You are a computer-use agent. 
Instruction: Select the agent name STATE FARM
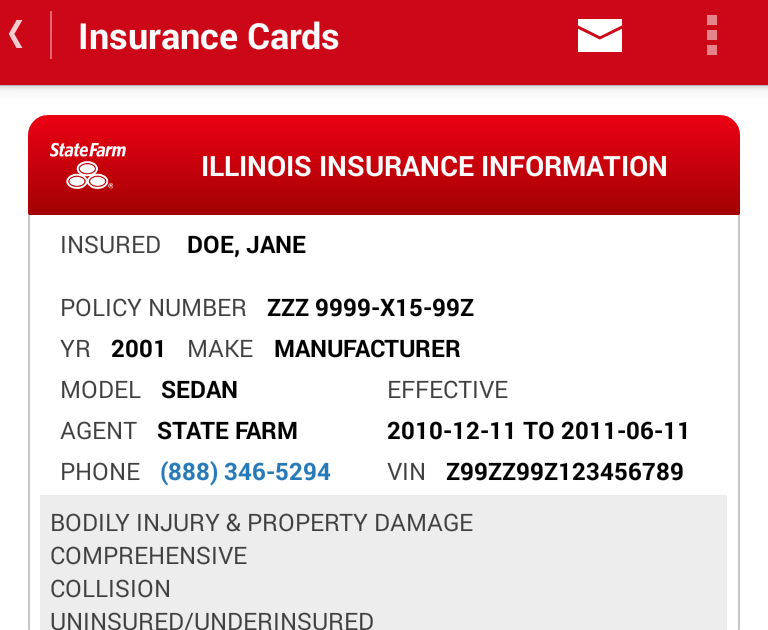227,431
